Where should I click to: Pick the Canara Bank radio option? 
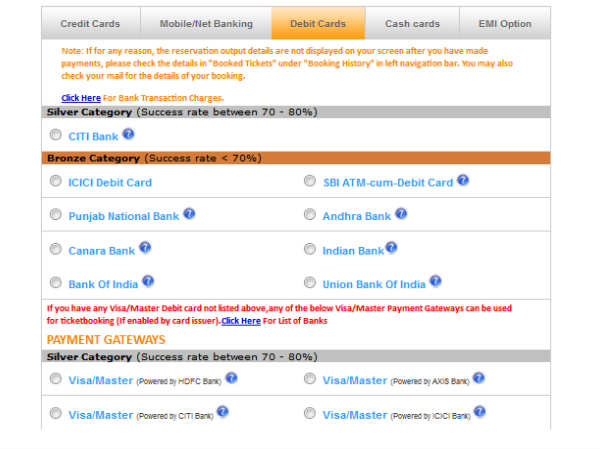pyautogui.click(x=54, y=249)
